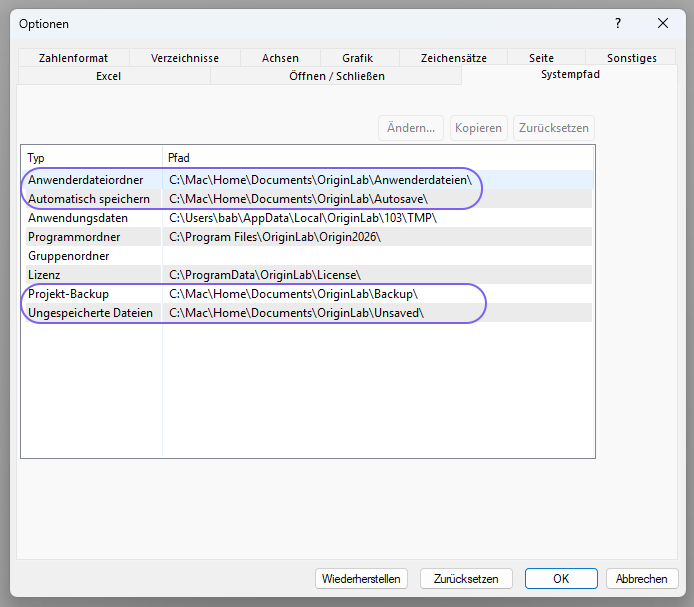Open the Zeichensätze tab

point(453,58)
